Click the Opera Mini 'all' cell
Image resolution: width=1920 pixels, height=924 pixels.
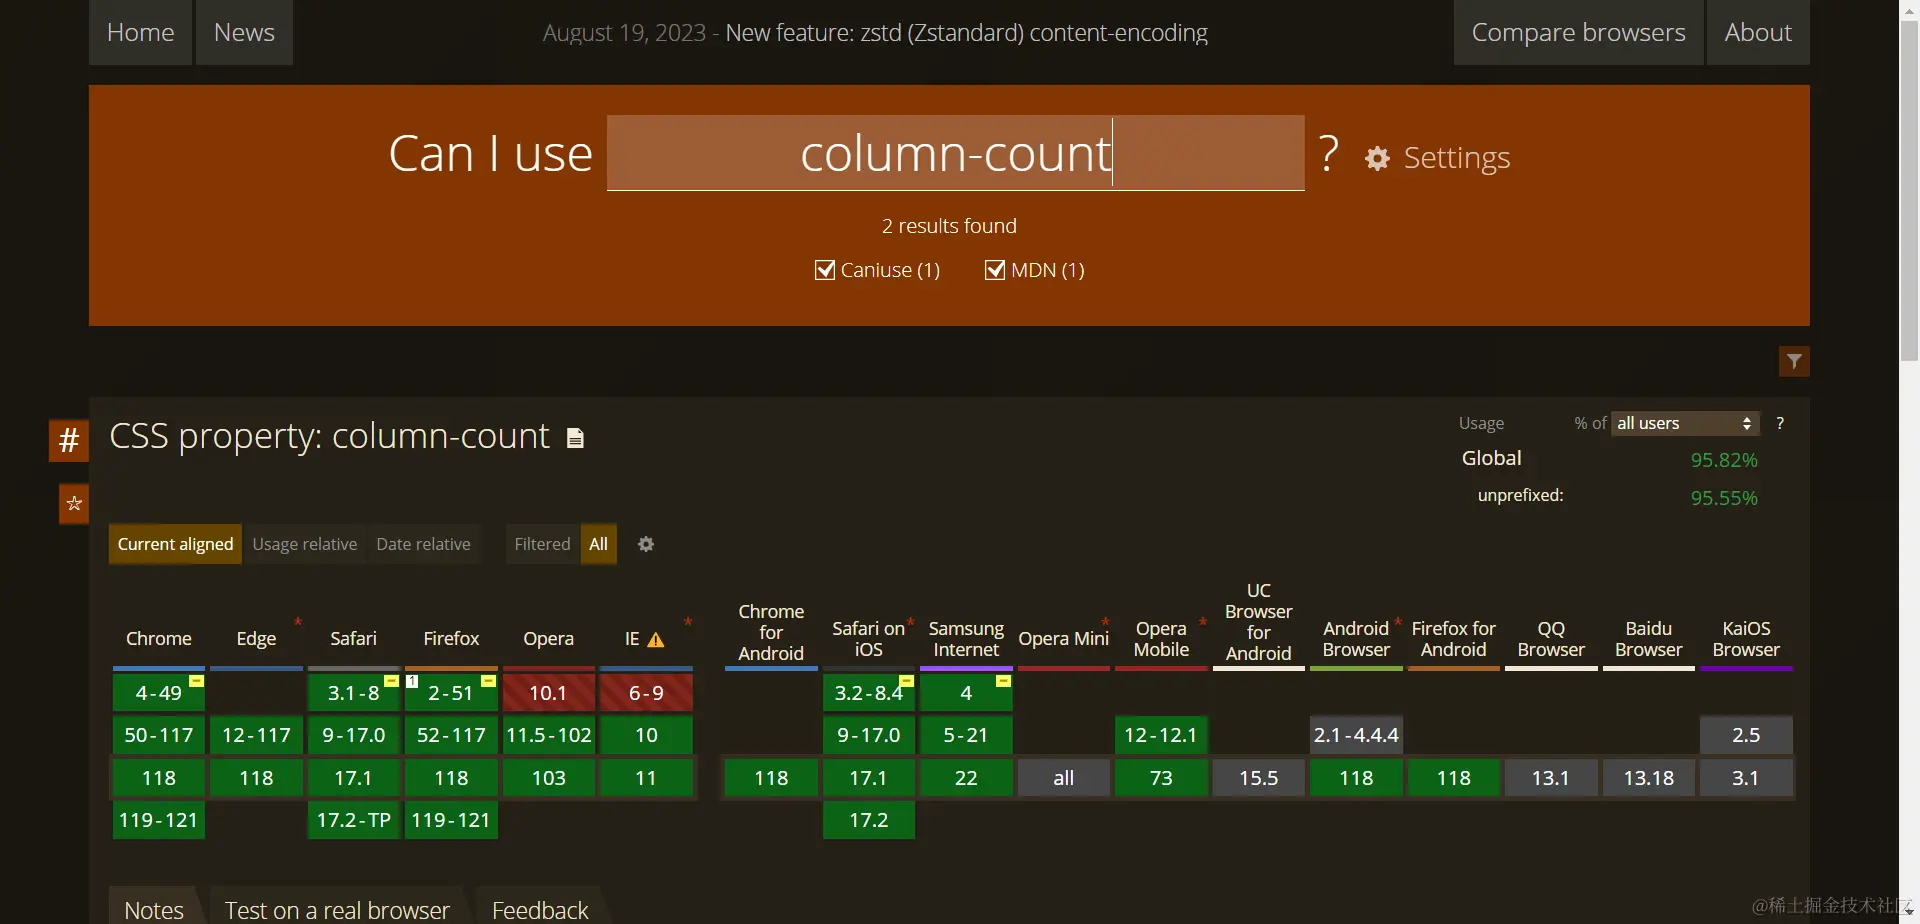1063,778
